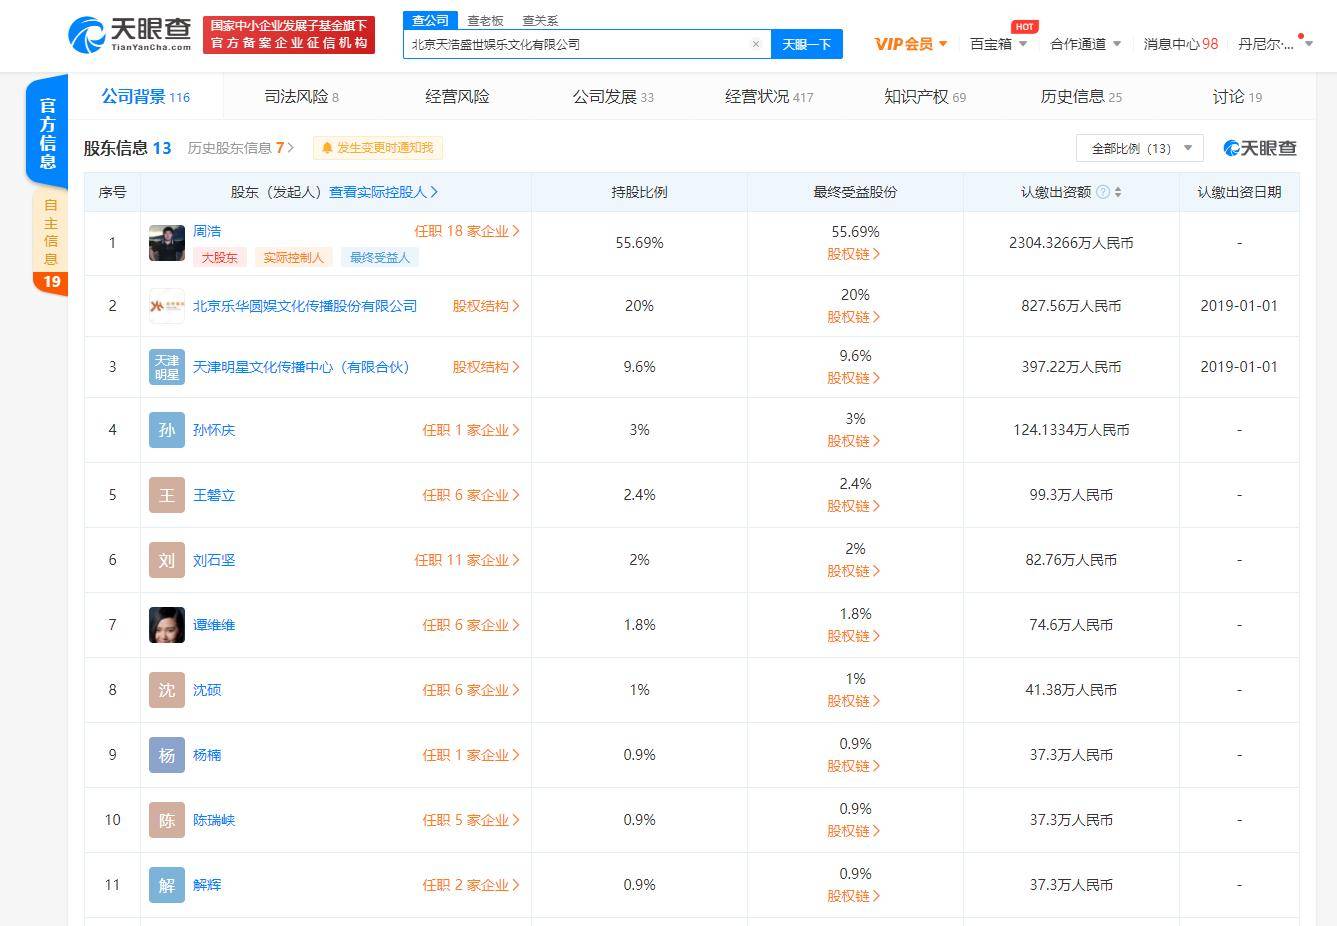Switch to the 公司发展 tab
This screenshot has width=1337, height=926.
click(613, 97)
